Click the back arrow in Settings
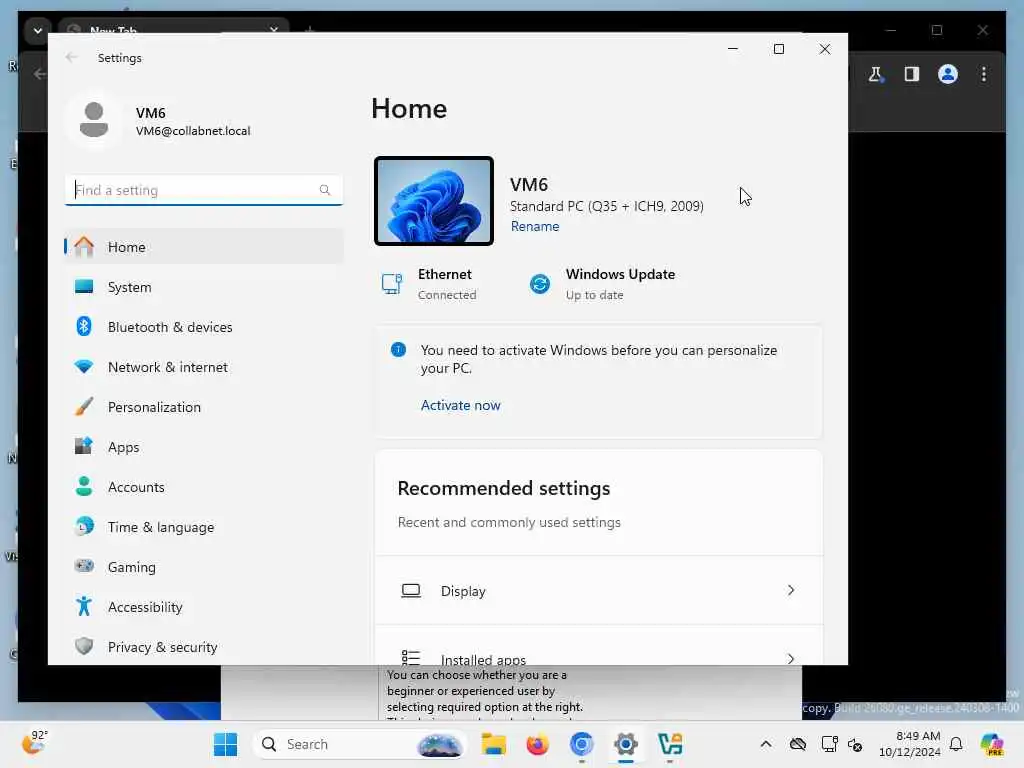 72,57
